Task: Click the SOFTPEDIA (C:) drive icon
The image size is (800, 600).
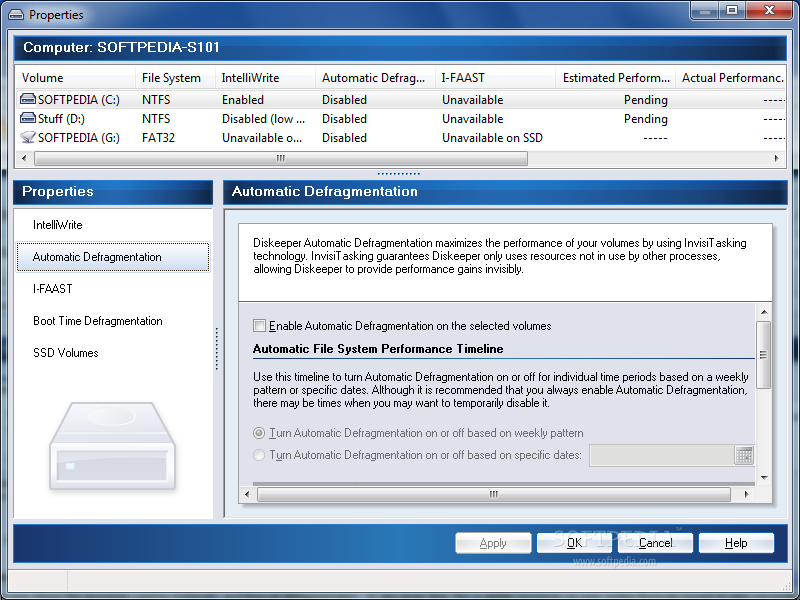Action: pyautogui.click(x=28, y=99)
